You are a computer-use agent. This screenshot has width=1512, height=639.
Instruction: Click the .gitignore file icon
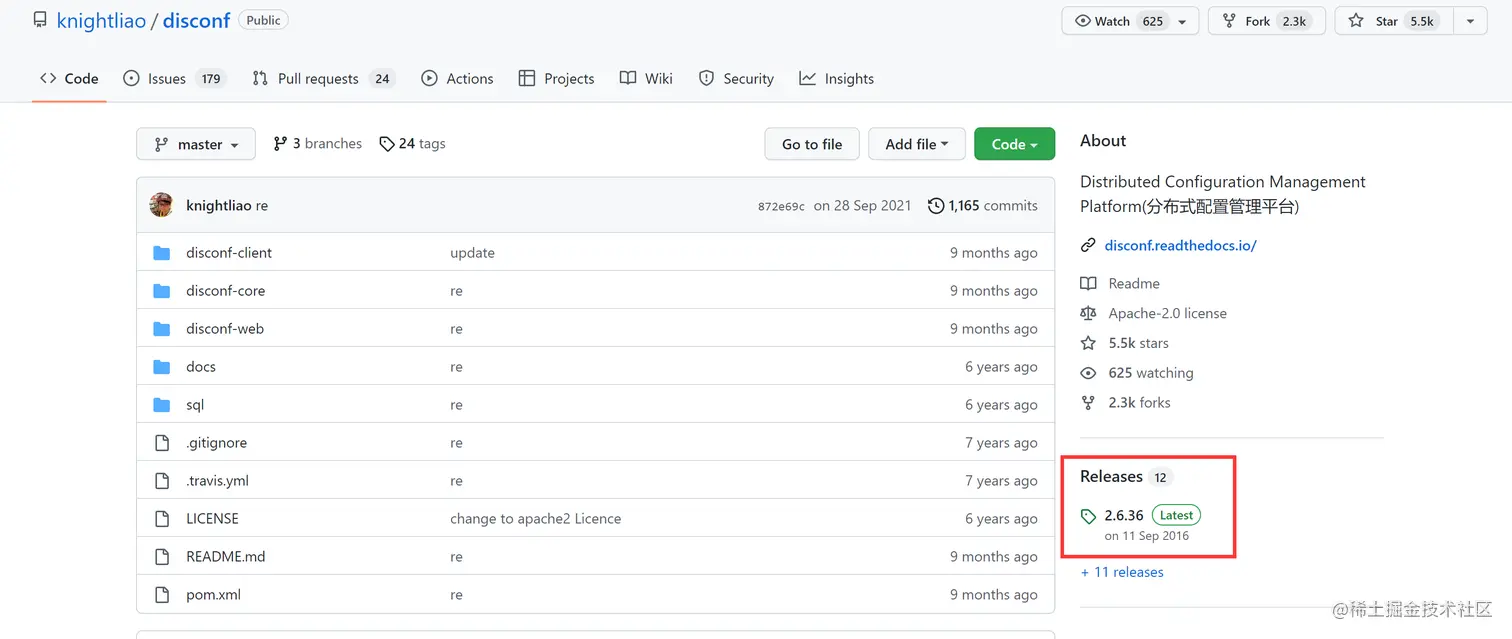162,443
